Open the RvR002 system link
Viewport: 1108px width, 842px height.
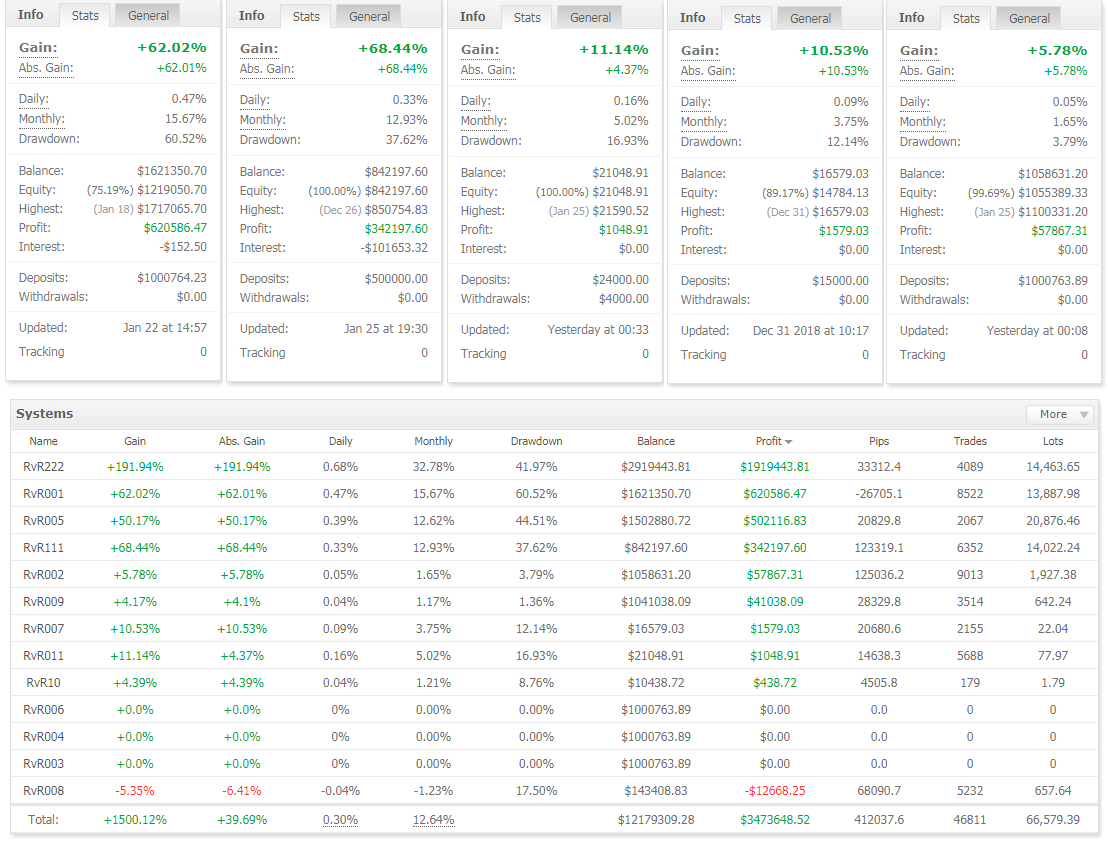[x=44, y=575]
